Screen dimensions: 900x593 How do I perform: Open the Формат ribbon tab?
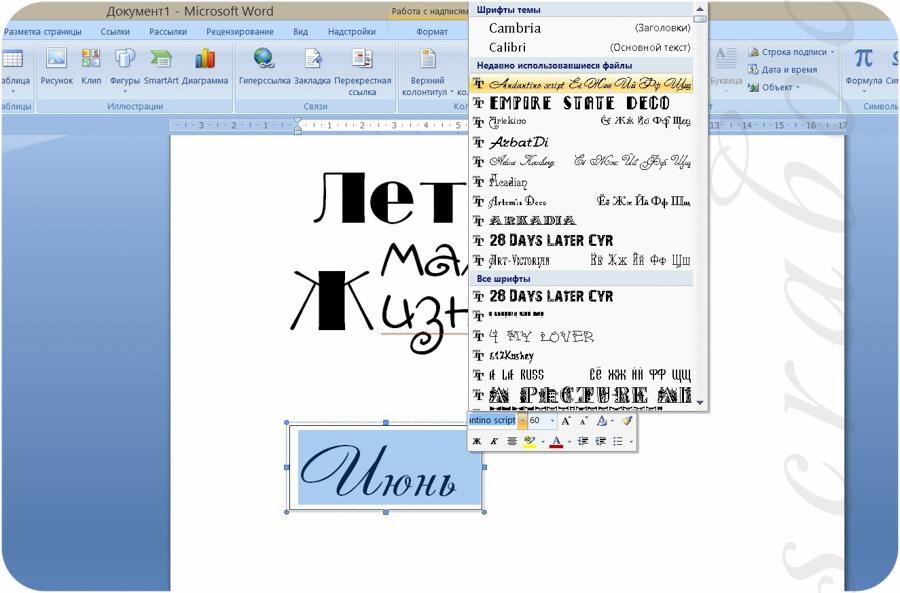[432, 32]
